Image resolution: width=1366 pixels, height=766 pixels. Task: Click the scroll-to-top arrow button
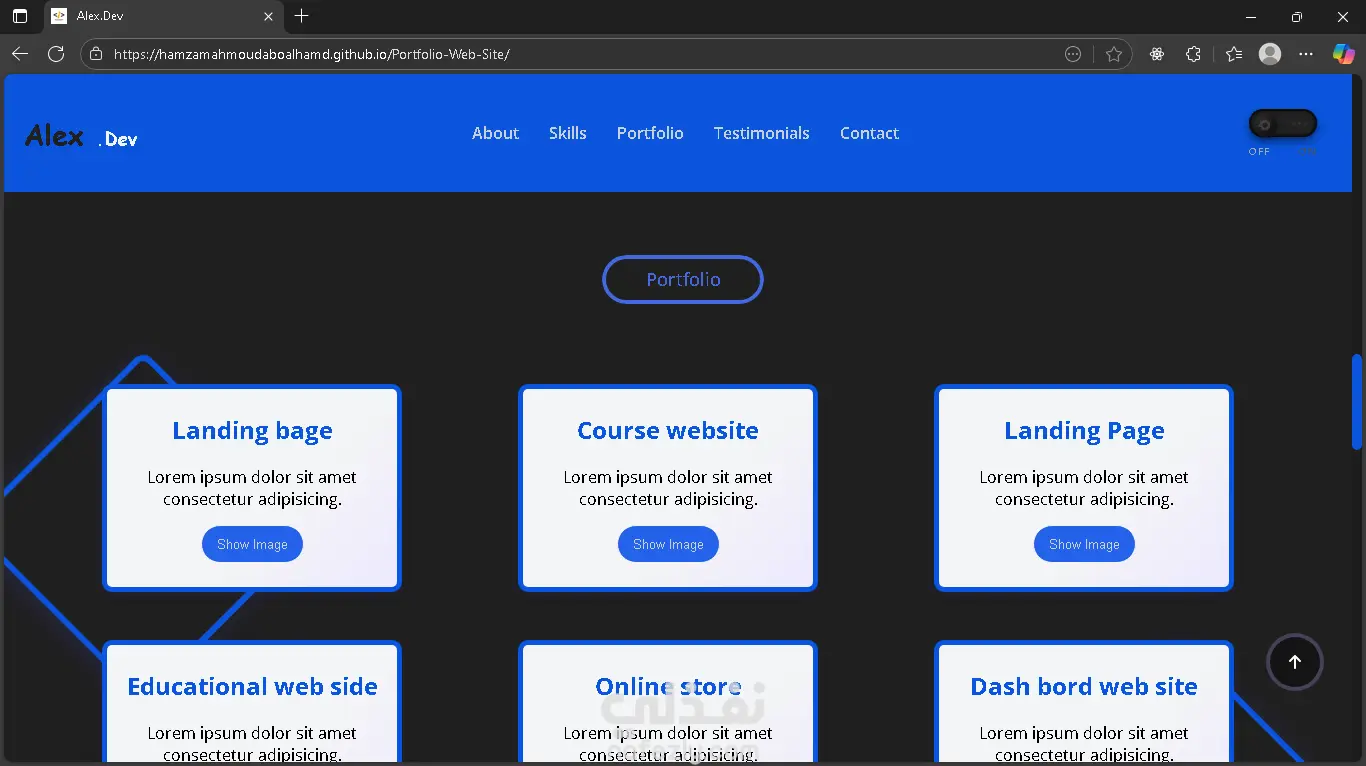click(x=1294, y=662)
